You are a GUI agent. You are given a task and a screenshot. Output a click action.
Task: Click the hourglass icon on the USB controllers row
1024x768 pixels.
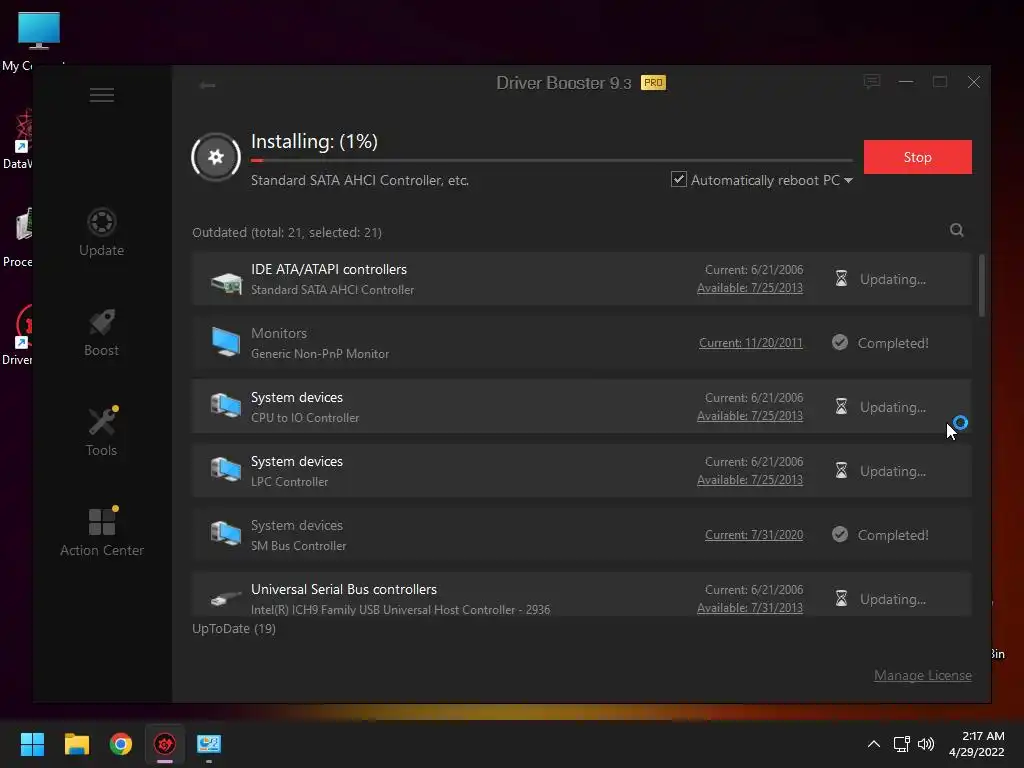pos(841,599)
